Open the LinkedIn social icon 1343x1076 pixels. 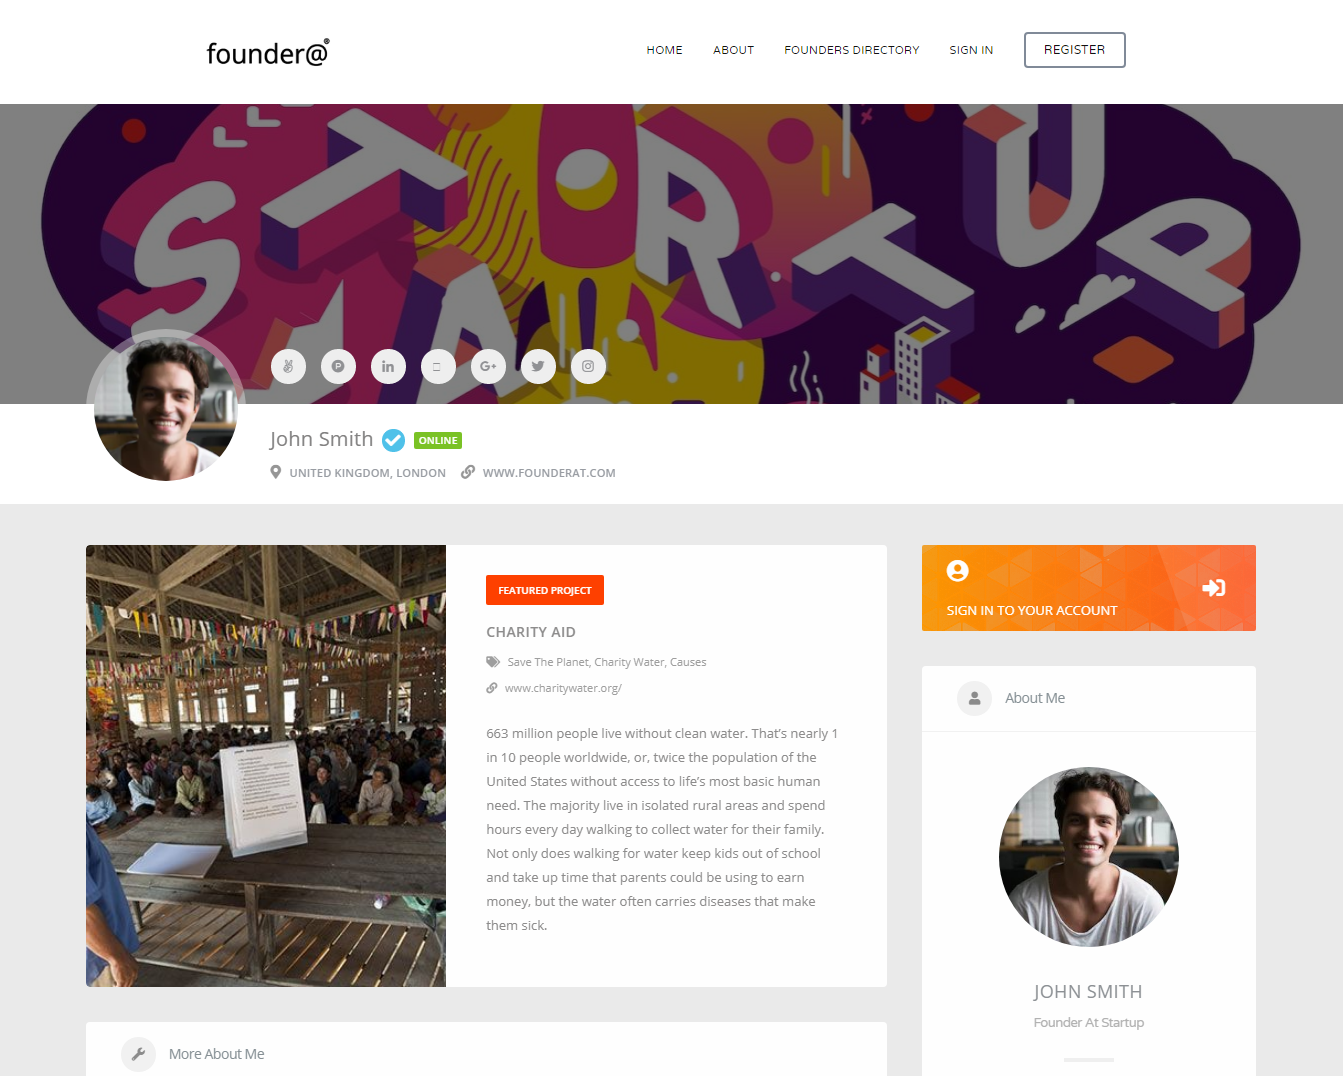(388, 366)
